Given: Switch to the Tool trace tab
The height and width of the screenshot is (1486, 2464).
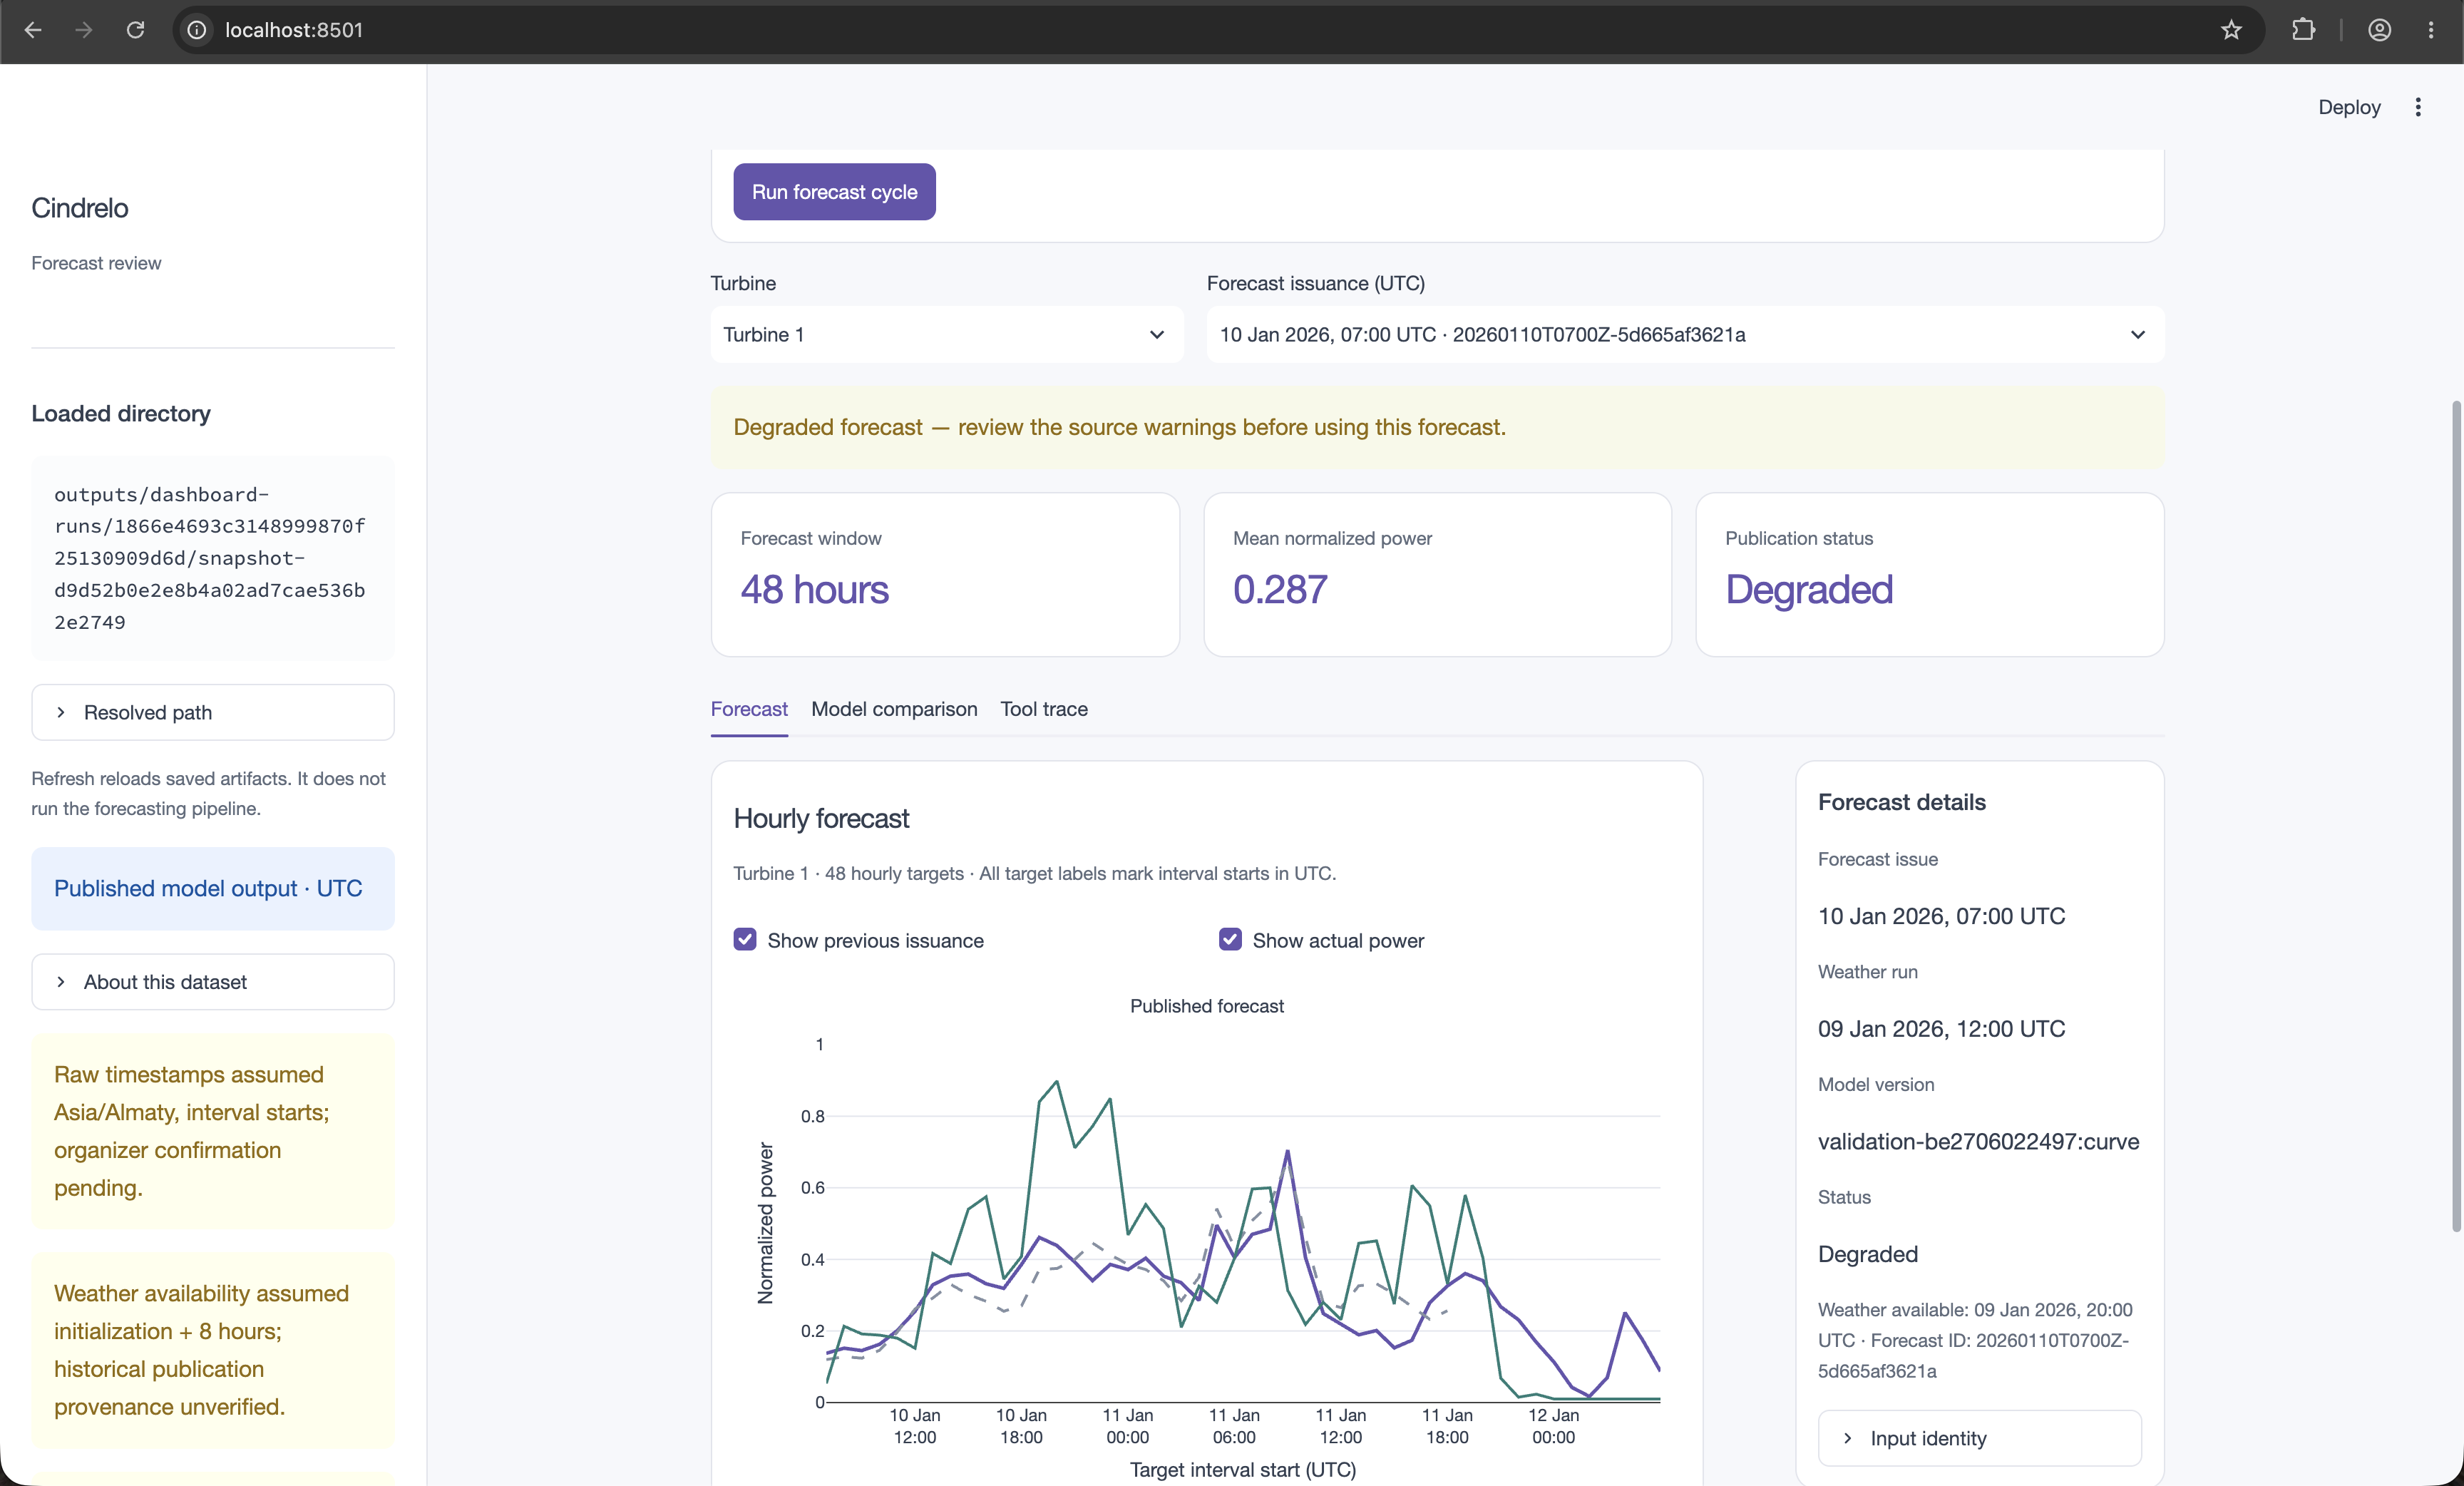Looking at the screenshot, I should (1044, 709).
